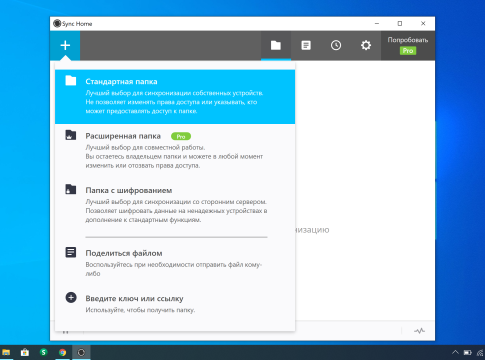Choose Папка с шифрованием option

(x=175, y=205)
